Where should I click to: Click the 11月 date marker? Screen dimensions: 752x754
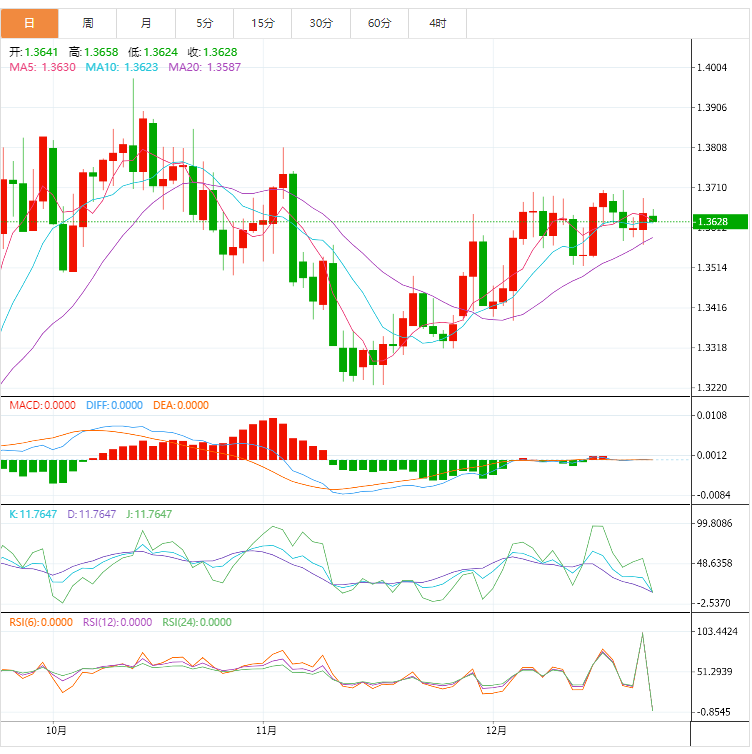click(266, 730)
